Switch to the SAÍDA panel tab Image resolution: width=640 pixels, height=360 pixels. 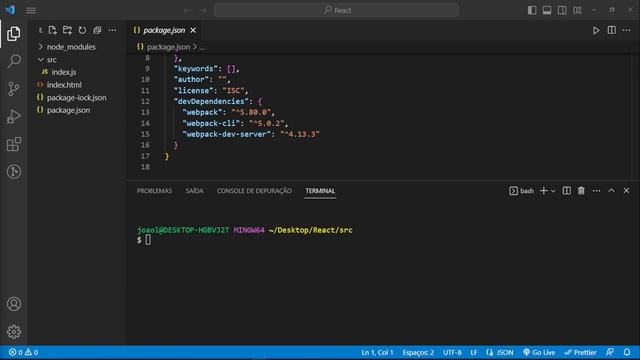point(194,191)
